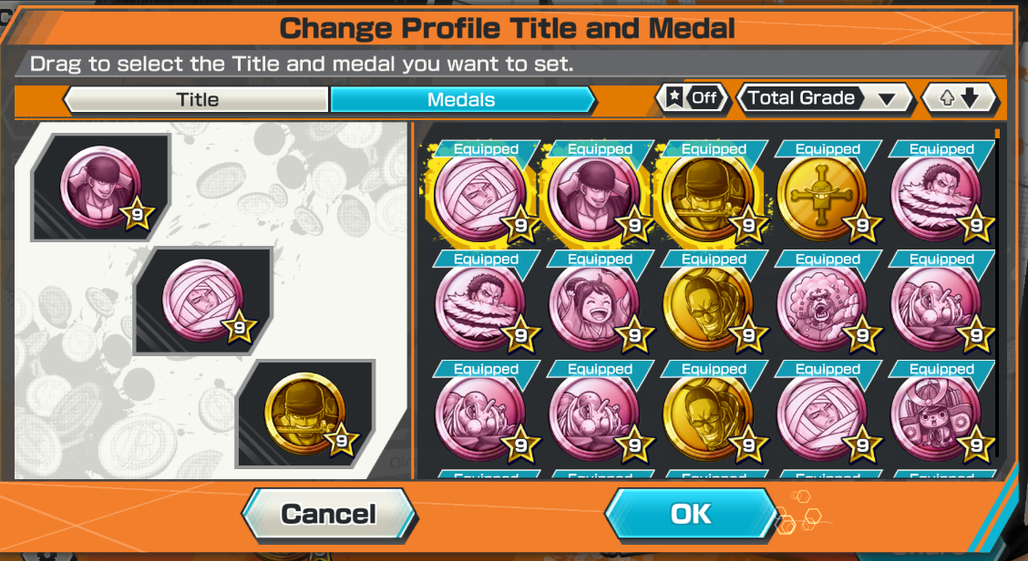Click the equipped bandana medal slot on left
Image resolution: width=1028 pixels, height=561 pixels.
(100, 187)
